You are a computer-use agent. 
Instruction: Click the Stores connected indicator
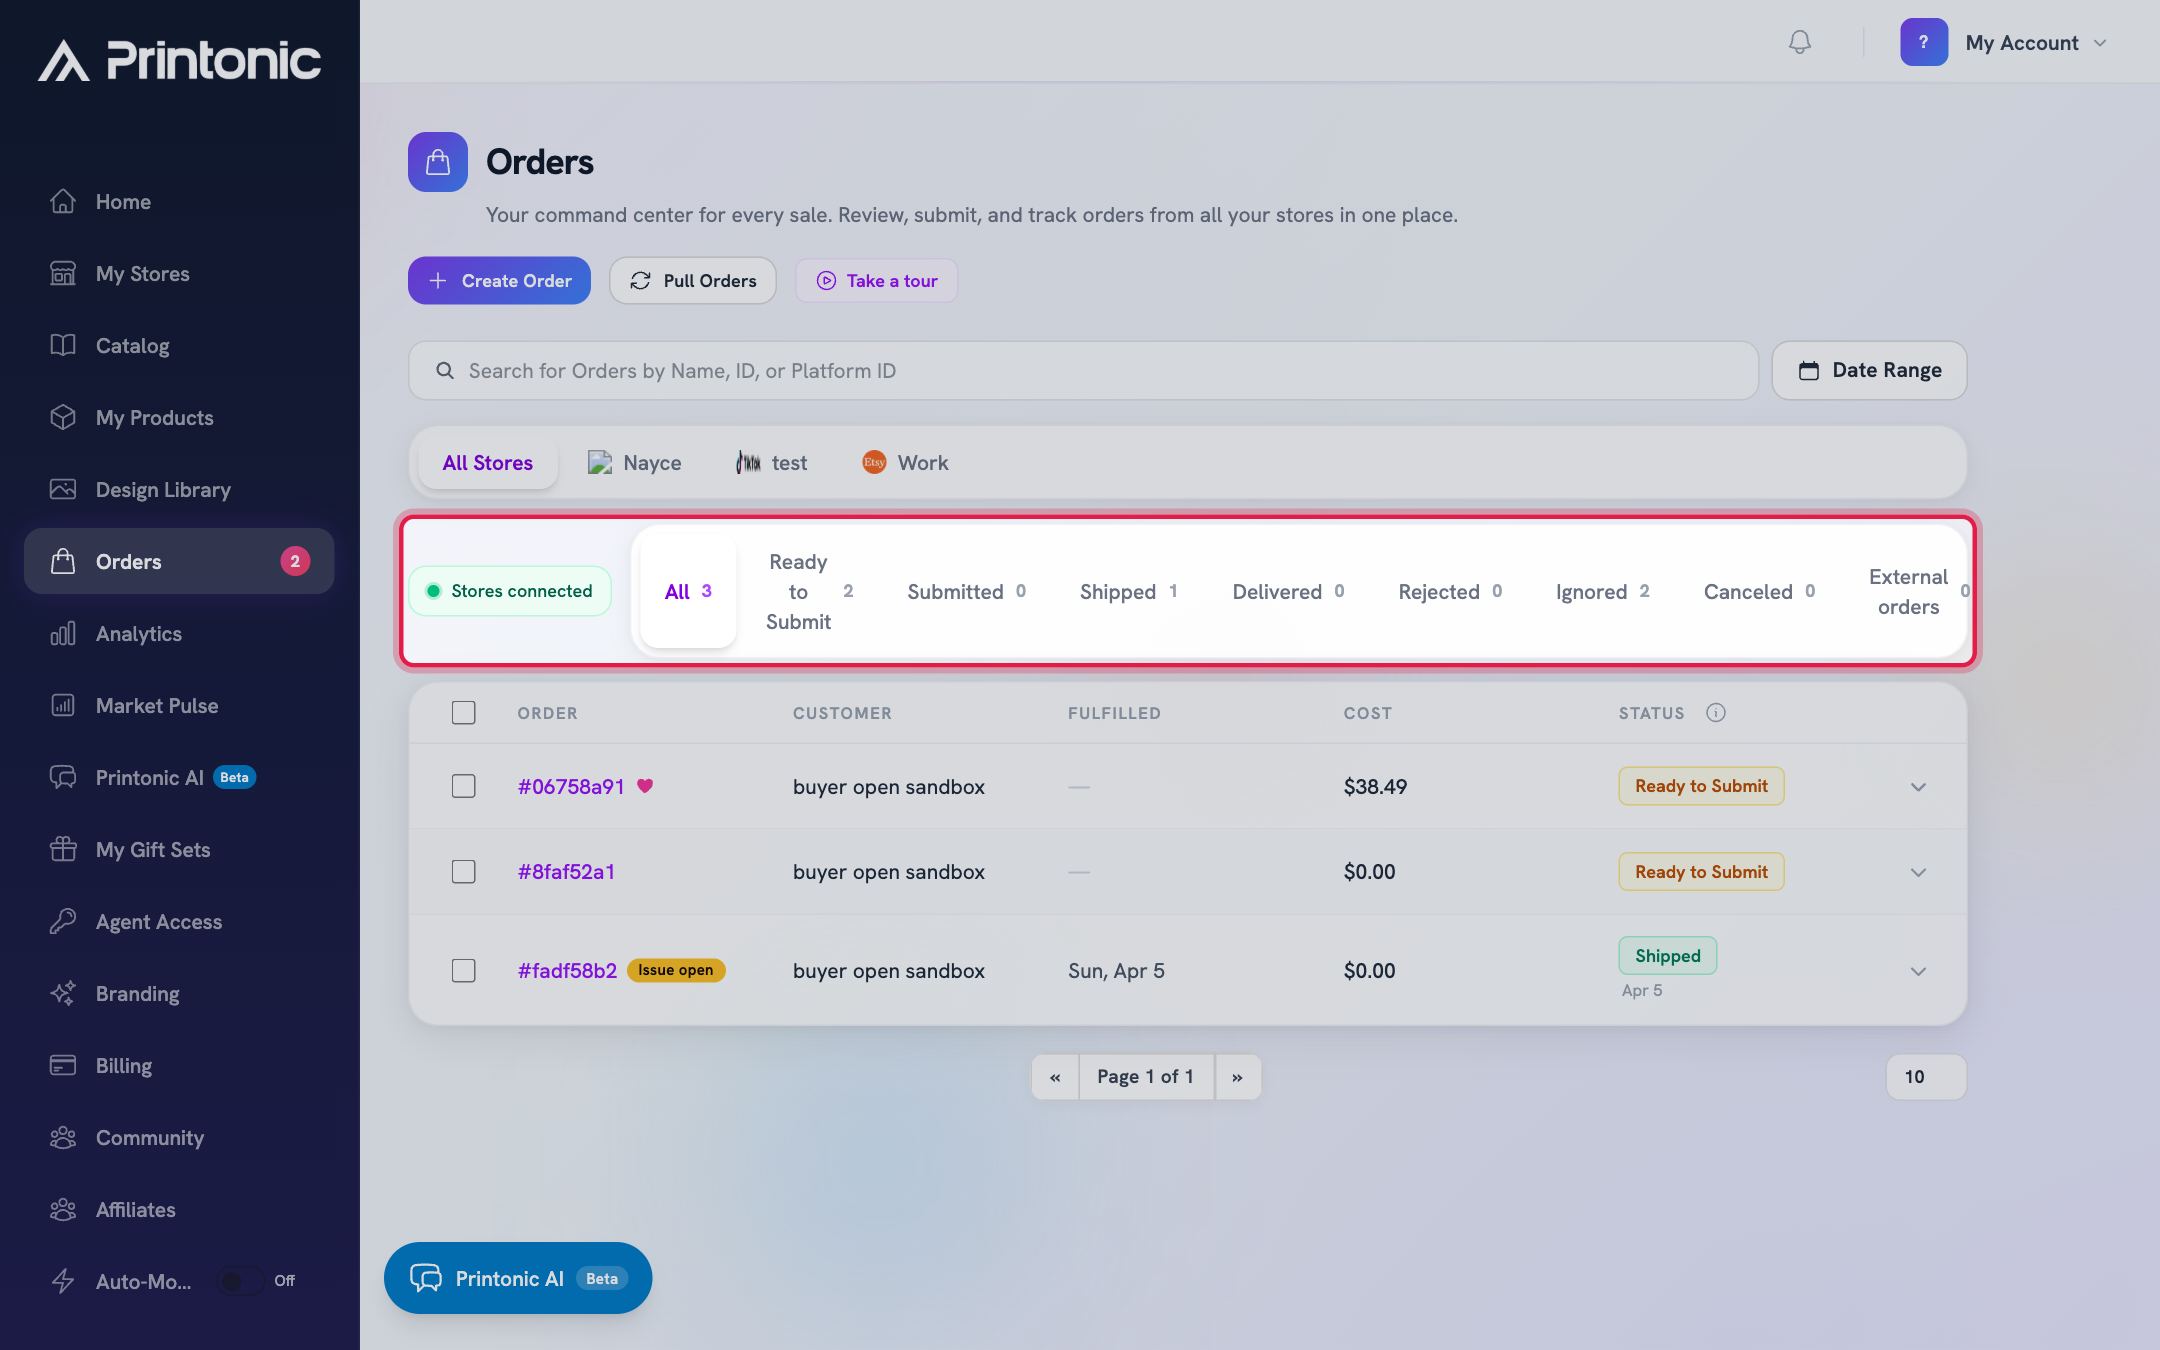510,591
